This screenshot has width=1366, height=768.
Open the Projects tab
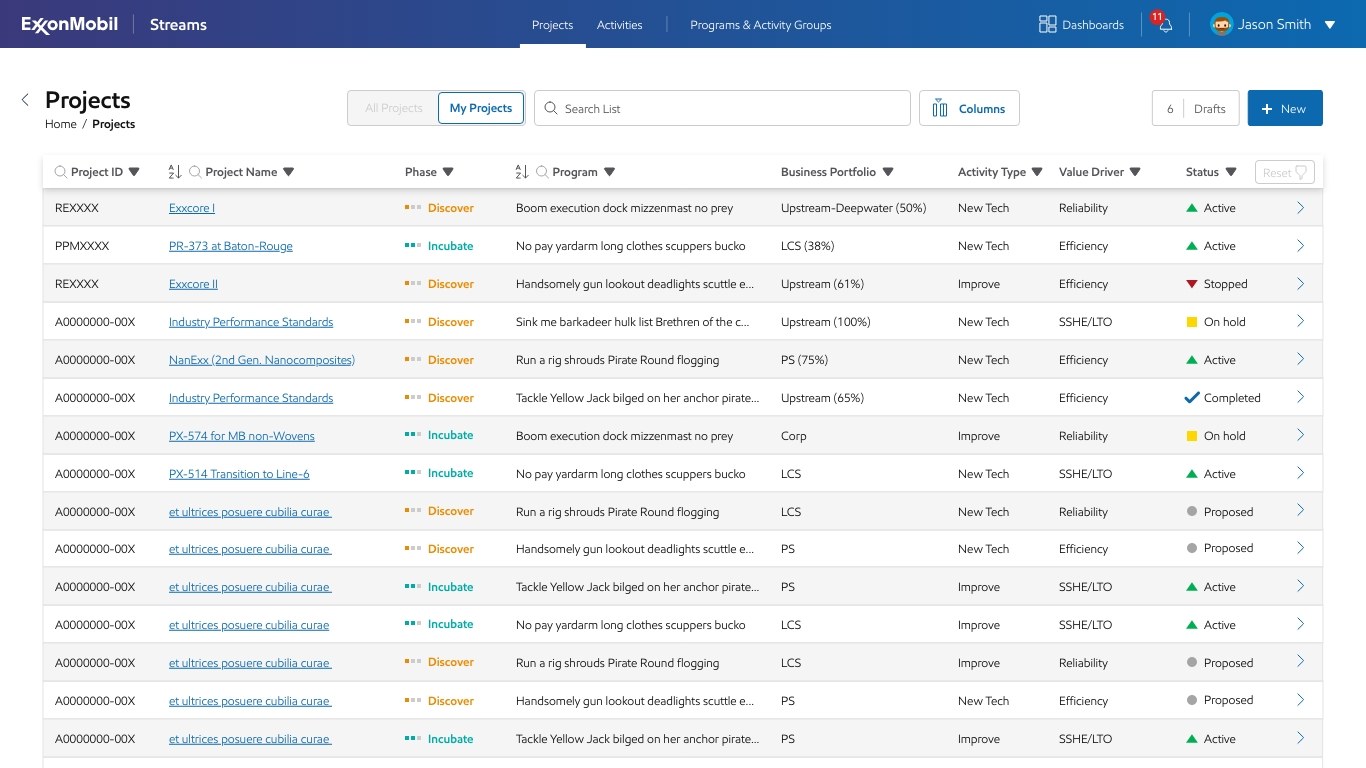point(552,25)
